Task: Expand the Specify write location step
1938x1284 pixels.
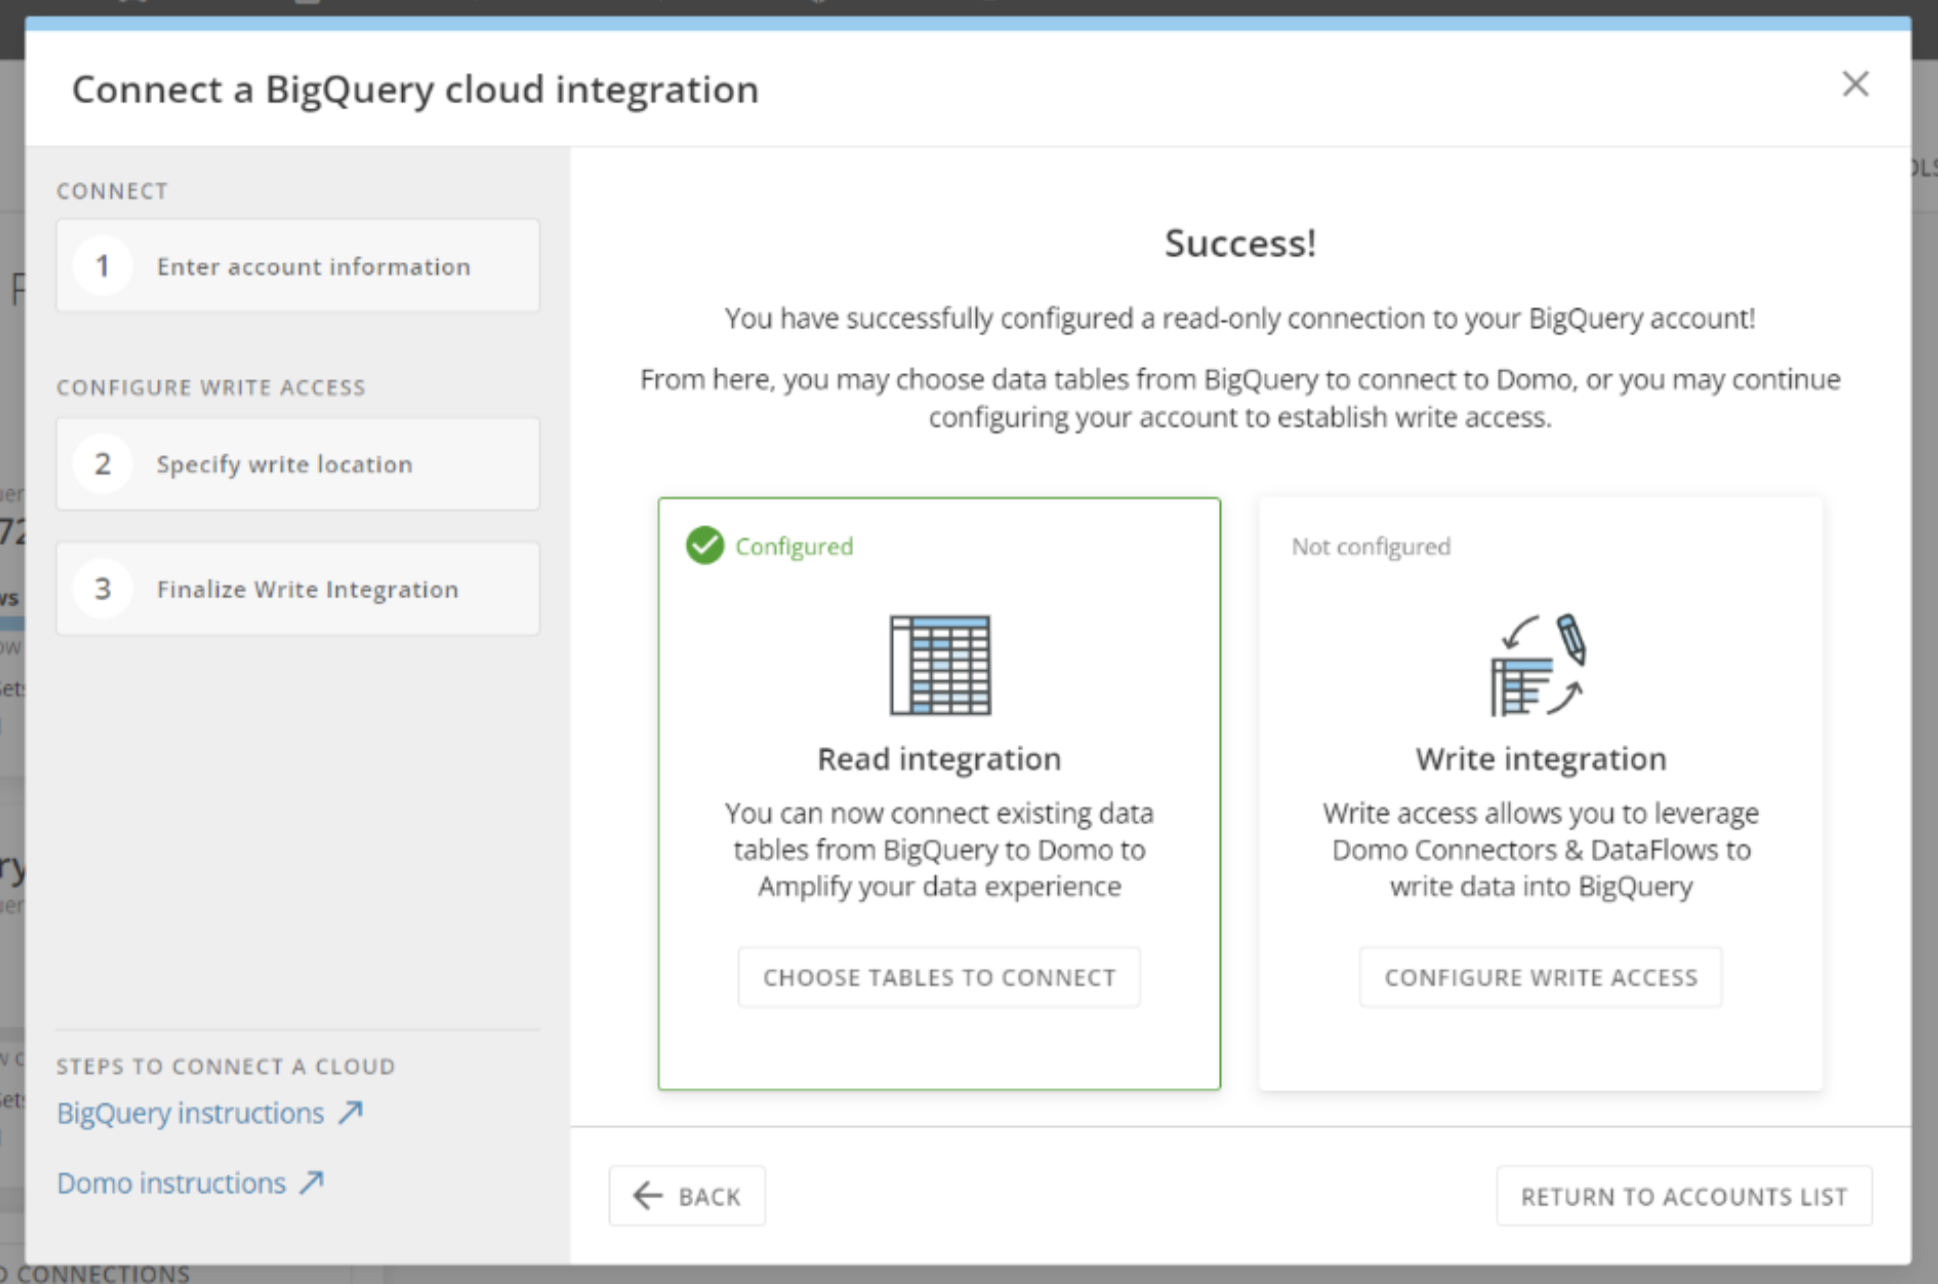Action: (x=297, y=463)
